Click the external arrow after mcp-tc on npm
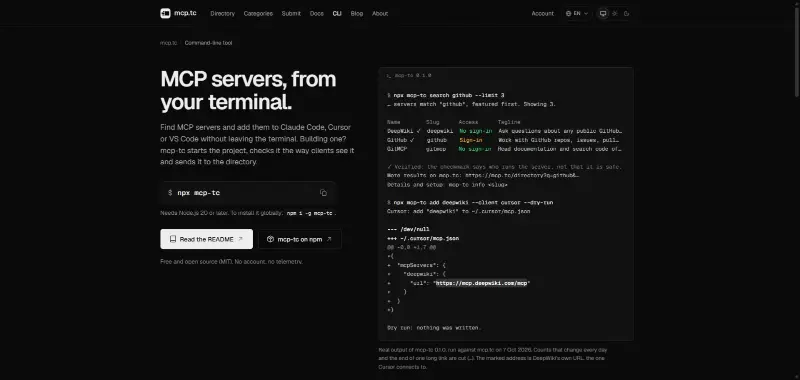Viewport: 800px width, 380px height. tap(329, 239)
